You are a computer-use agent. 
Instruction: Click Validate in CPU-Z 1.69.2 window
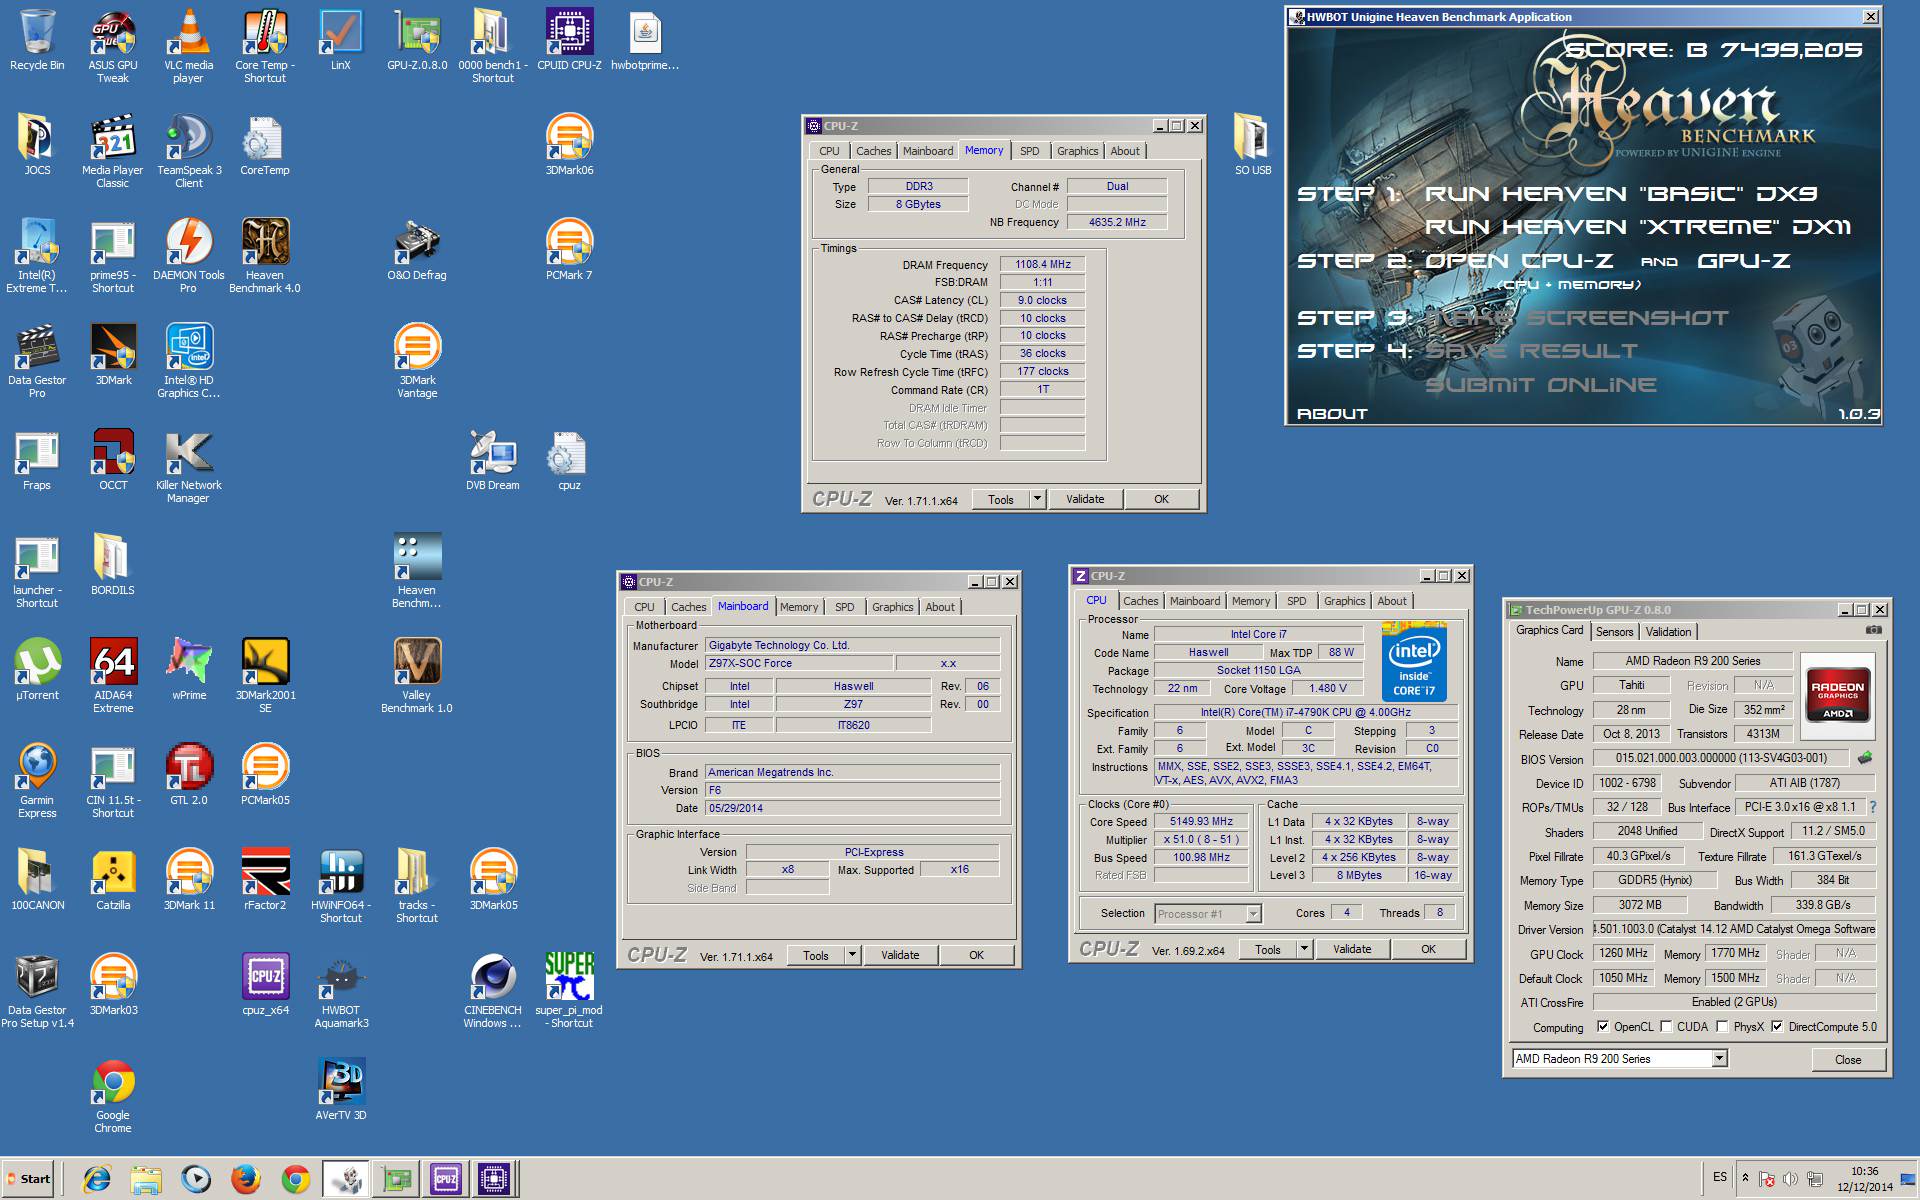coord(1352,949)
